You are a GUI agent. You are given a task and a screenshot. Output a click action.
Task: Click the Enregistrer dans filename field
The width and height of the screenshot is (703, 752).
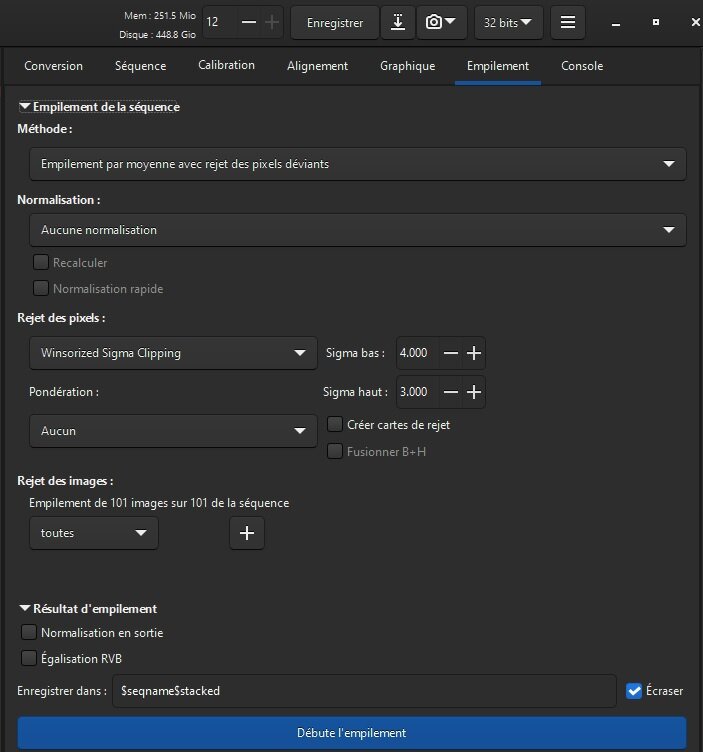point(364,691)
